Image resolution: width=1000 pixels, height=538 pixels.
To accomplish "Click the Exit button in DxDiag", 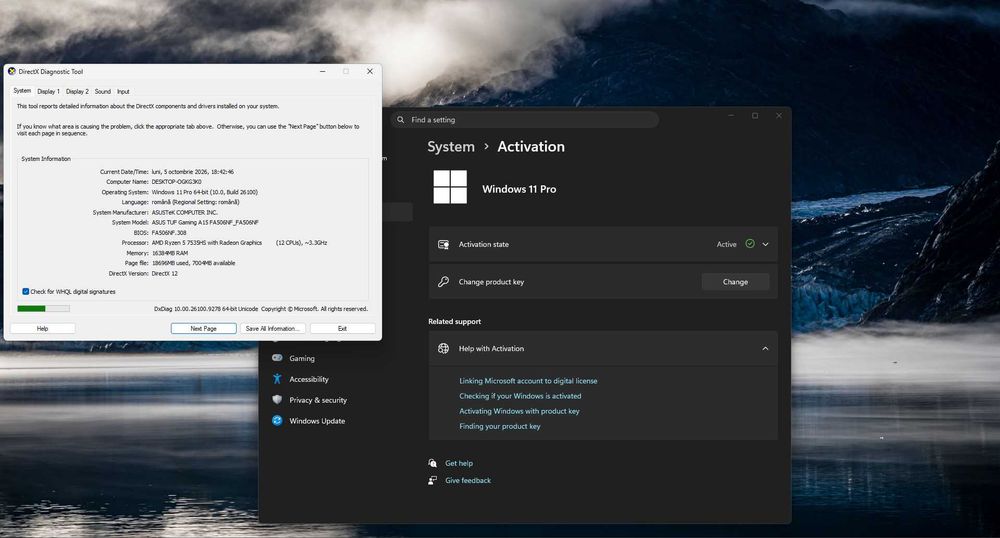I will pyautogui.click(x=342, y=328).
